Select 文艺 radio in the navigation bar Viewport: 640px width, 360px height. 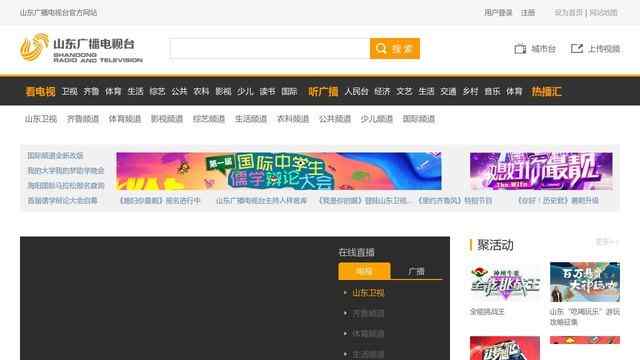(x=404, y=91)
